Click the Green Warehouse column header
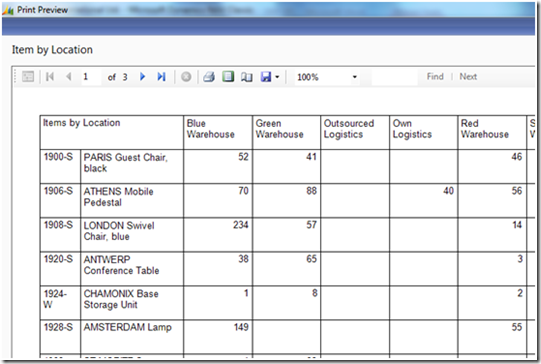541x364 pixels. 286,132
